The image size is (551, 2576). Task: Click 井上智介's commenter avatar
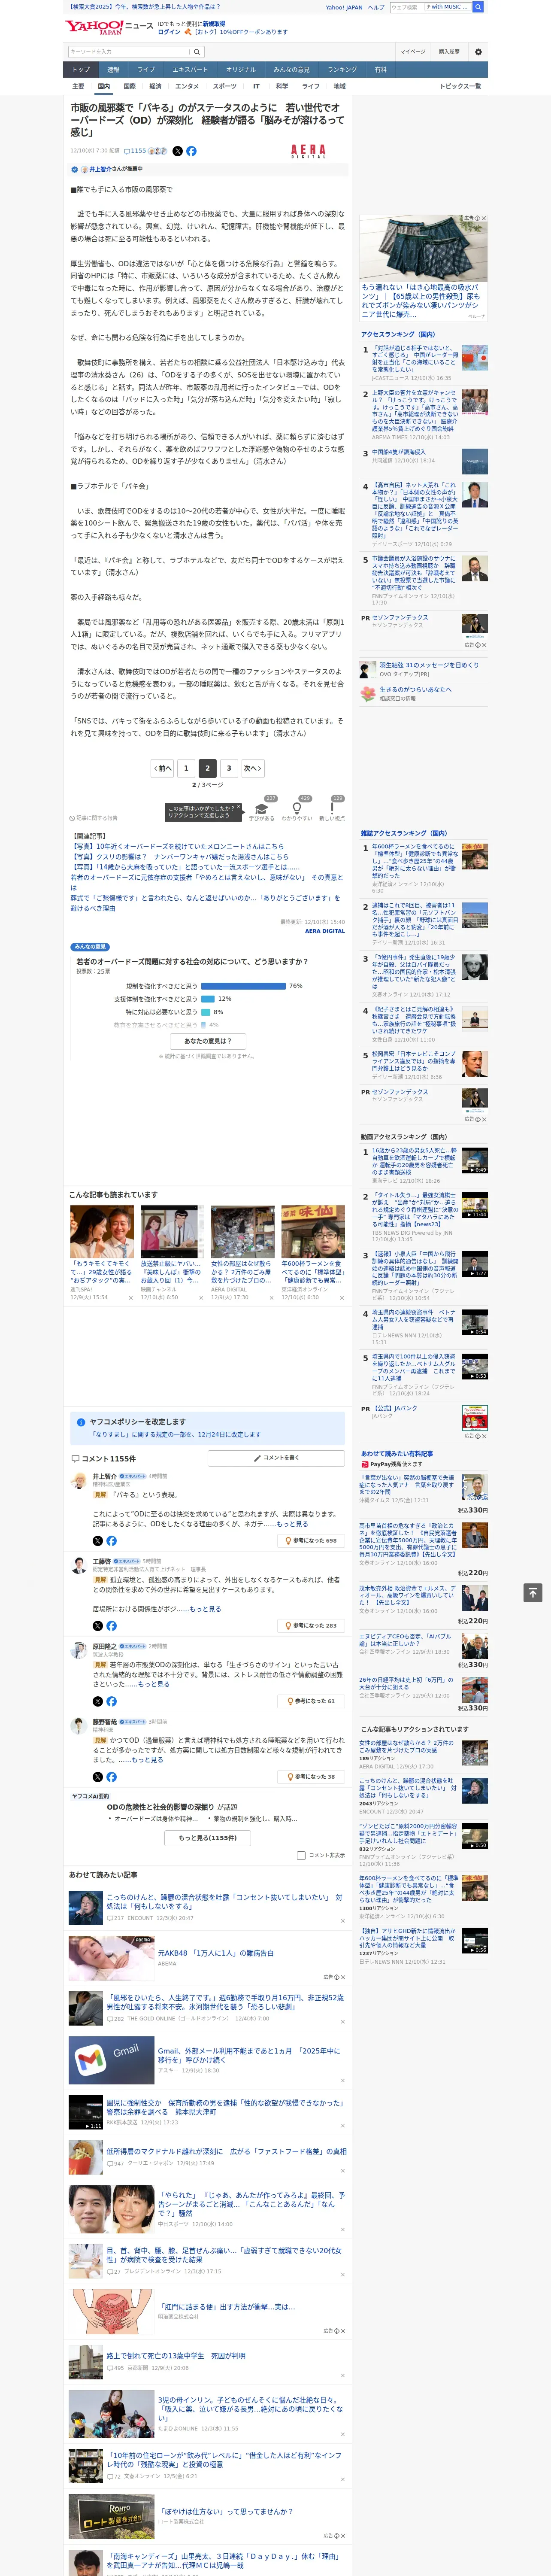click(79, 1481)
